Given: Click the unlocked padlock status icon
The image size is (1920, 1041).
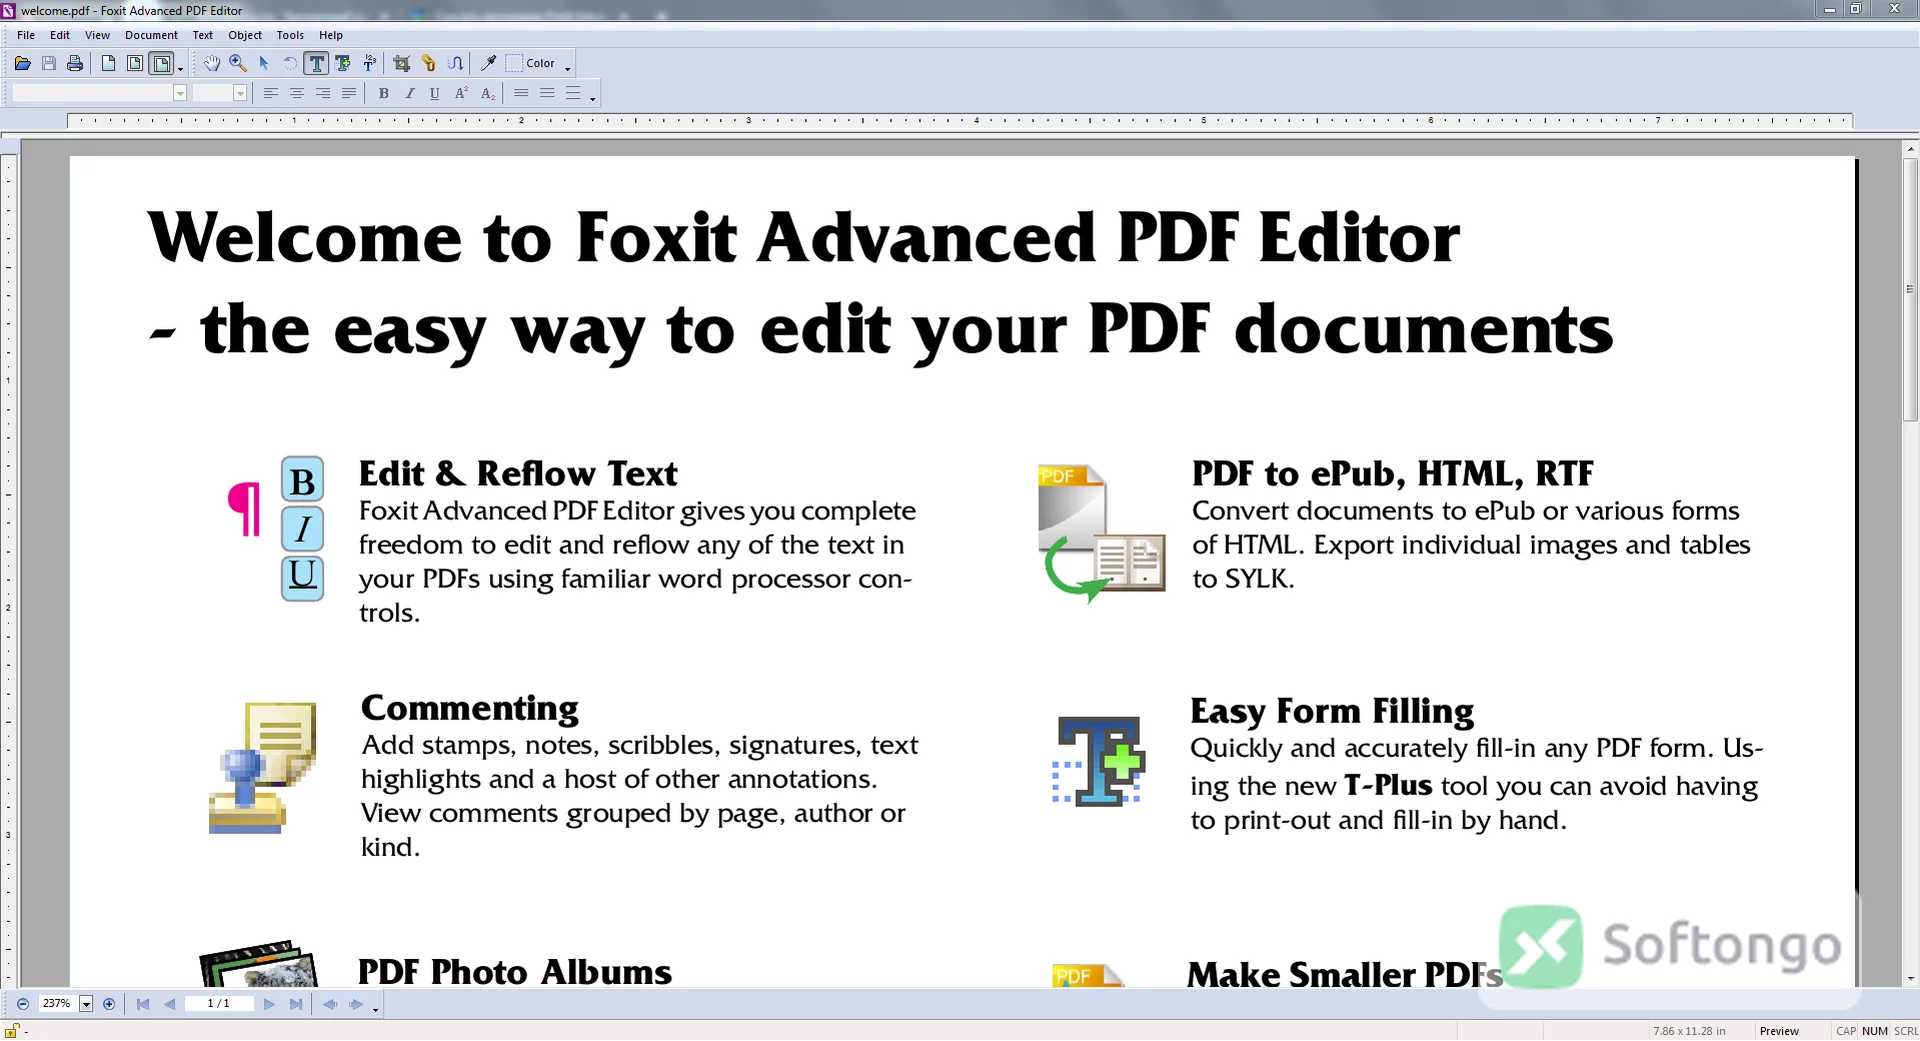Looking at the screenshot, I should point(12,1031).
